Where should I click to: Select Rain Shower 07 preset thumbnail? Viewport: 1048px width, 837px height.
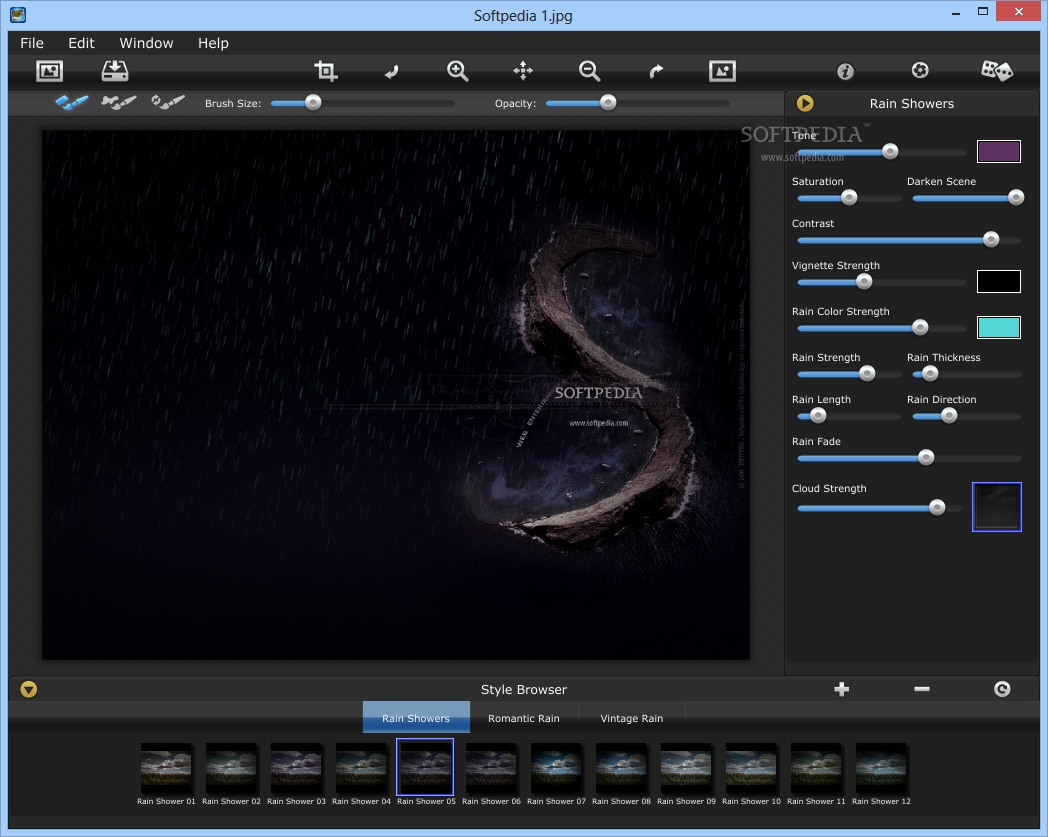(556, 767)
